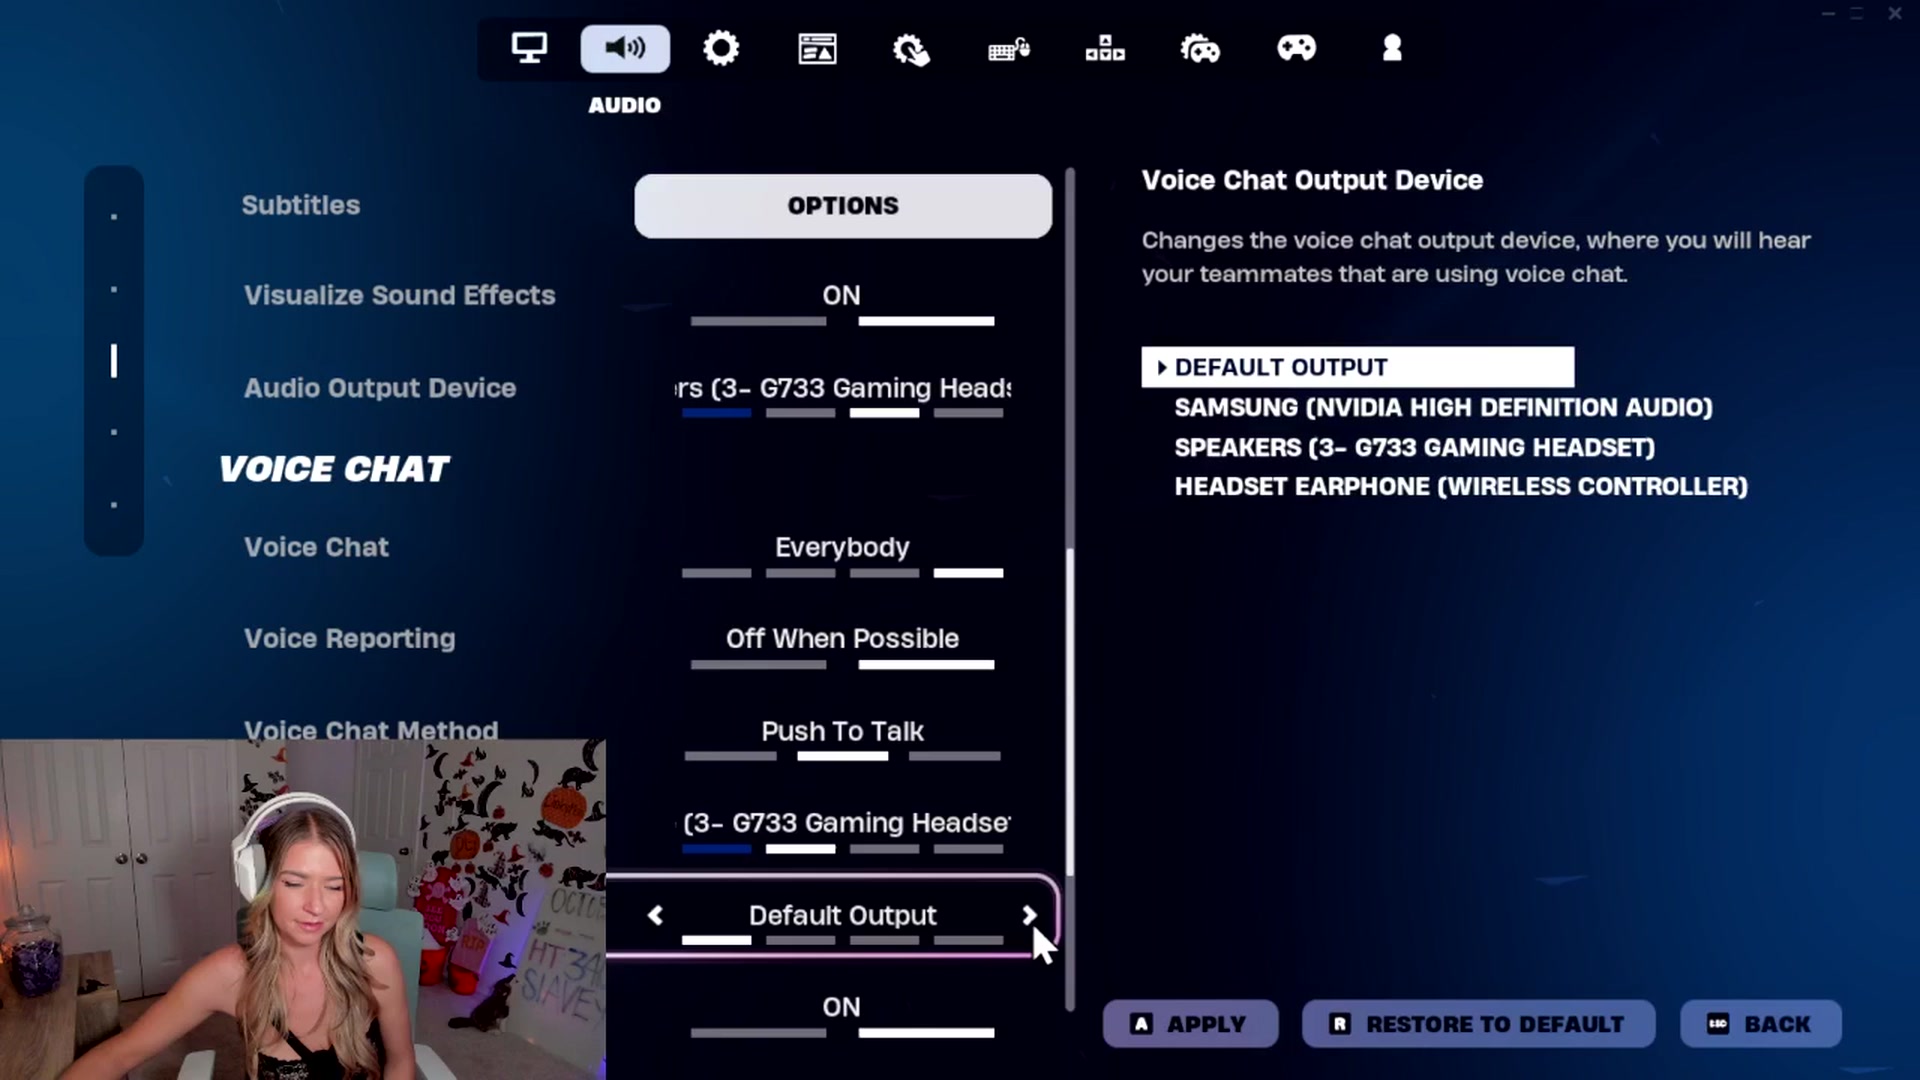Viewport: 1920px width, 1080px height.
Task: Select the Audio Output Device label
Action: tap(380, 388)
